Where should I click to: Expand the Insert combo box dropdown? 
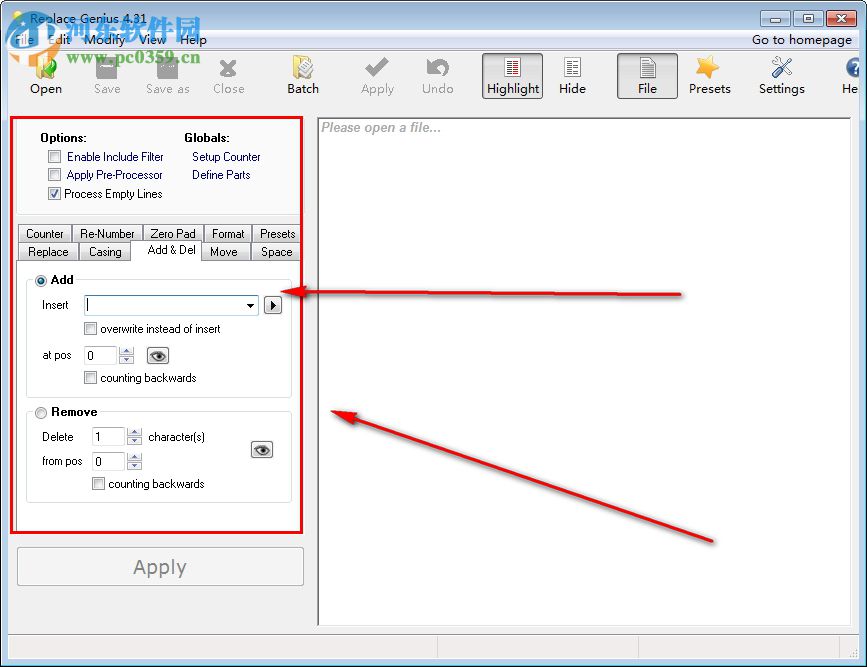pyautogui.click(x=250, y=305)
